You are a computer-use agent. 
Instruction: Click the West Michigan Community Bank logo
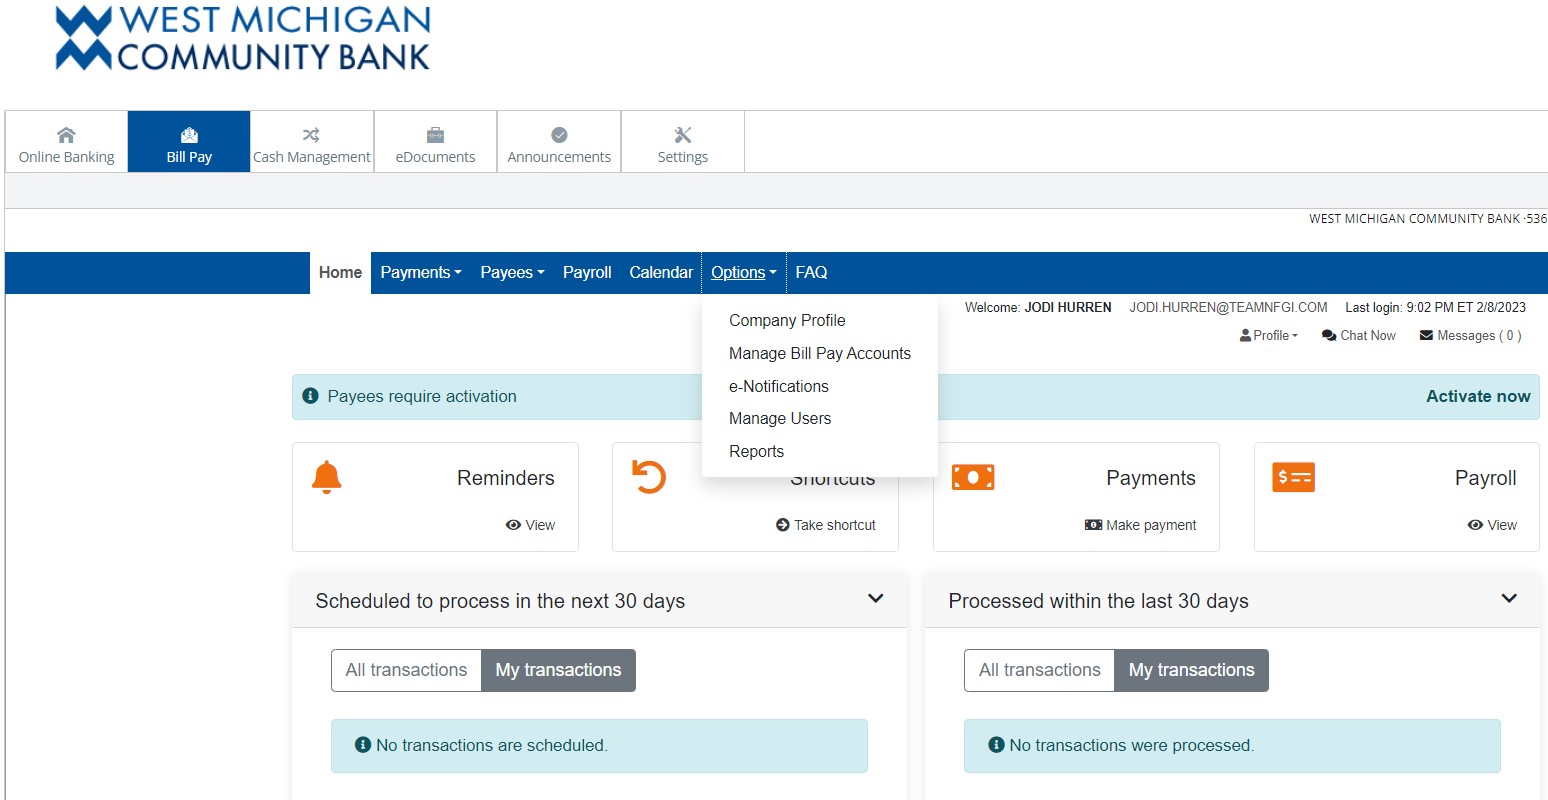tap(243, 38)
